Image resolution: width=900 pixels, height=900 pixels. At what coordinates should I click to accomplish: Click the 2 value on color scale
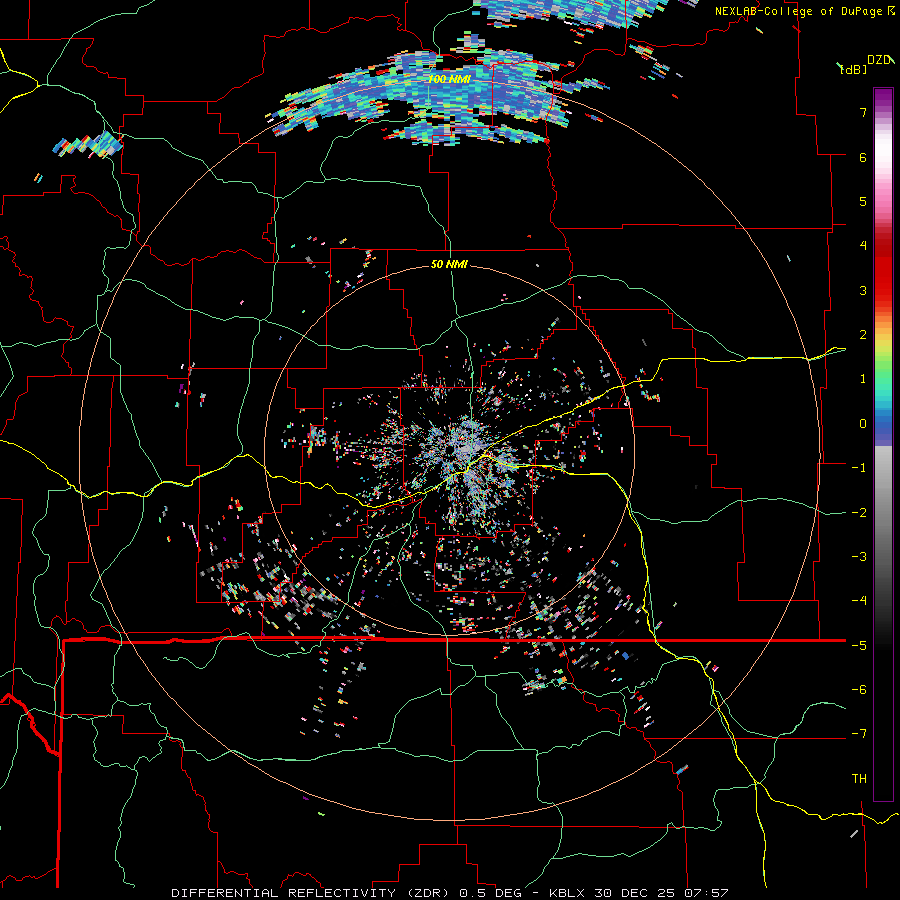pyautogui.click(x=863, y=335)
